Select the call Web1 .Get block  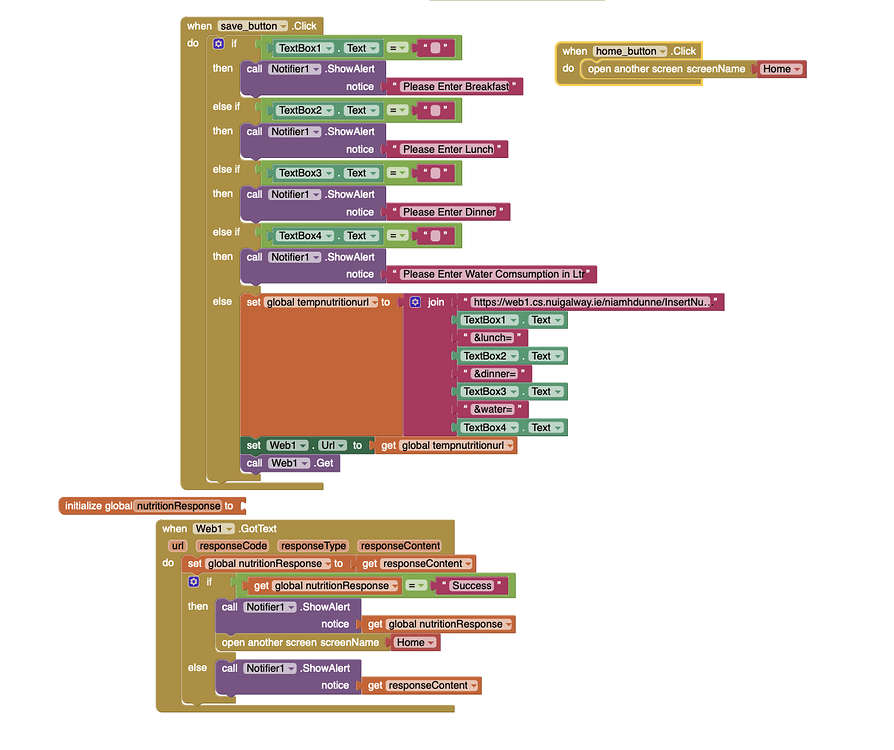(x=291, y=463)
